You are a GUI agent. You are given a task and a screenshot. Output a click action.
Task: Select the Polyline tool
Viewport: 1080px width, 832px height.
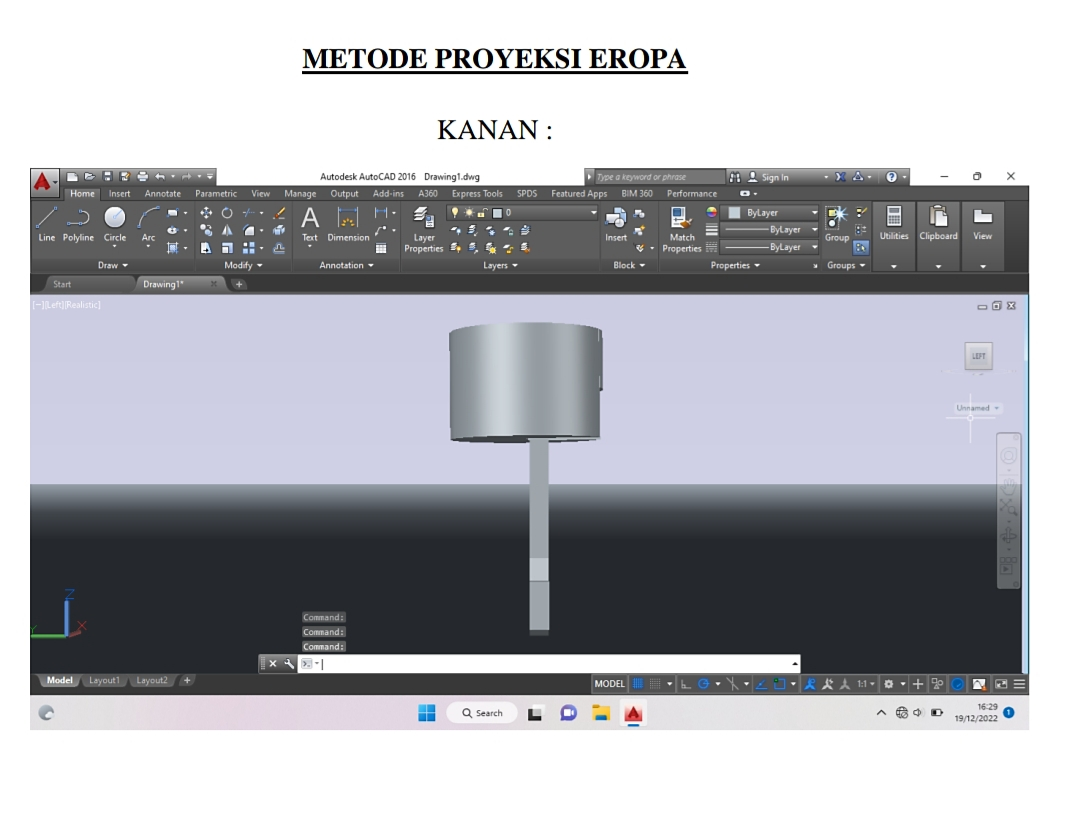[78, 225]
